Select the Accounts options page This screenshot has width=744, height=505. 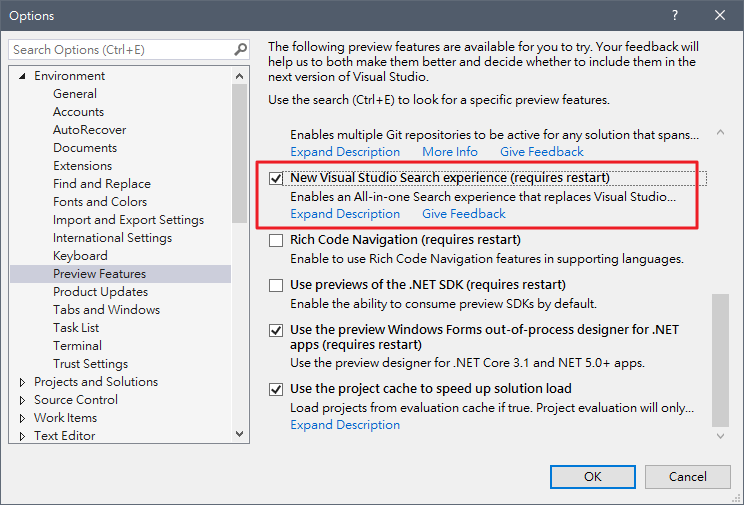pos(78,112)
